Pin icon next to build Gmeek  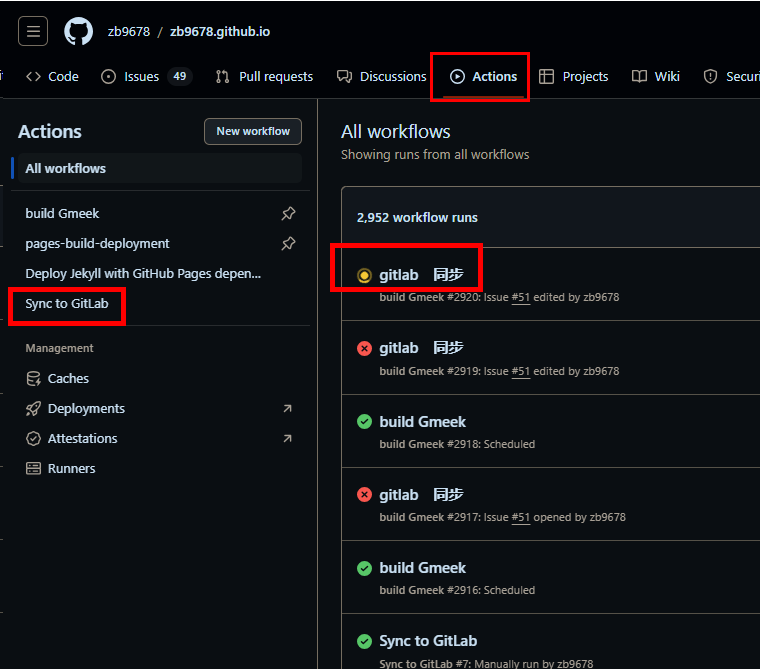(288, 213)
